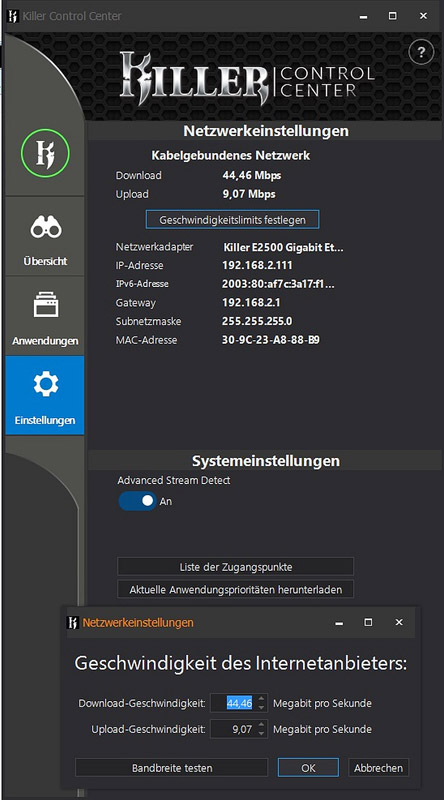Image resolution: width=444 pixels, height=800 pixels.
Task: Click Killer icon in main title bar
Action: (13, 16)
